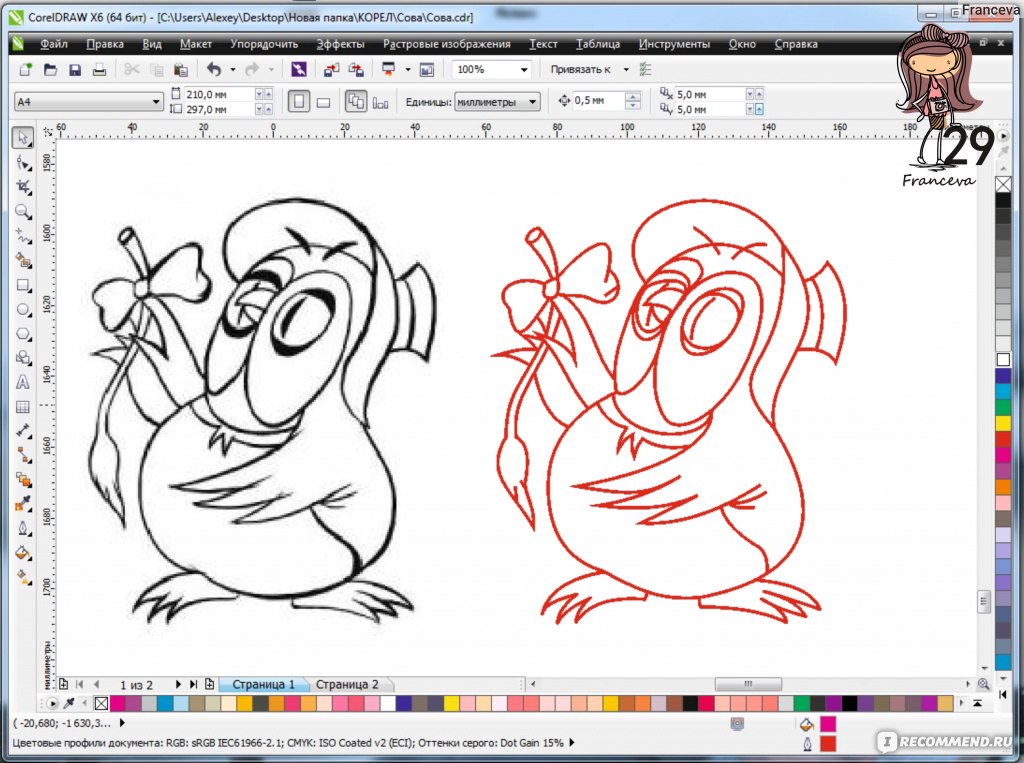The height and width of the screenshot is (763, 1024).
Task: Open the Файл menu
Action: (54, 44)
